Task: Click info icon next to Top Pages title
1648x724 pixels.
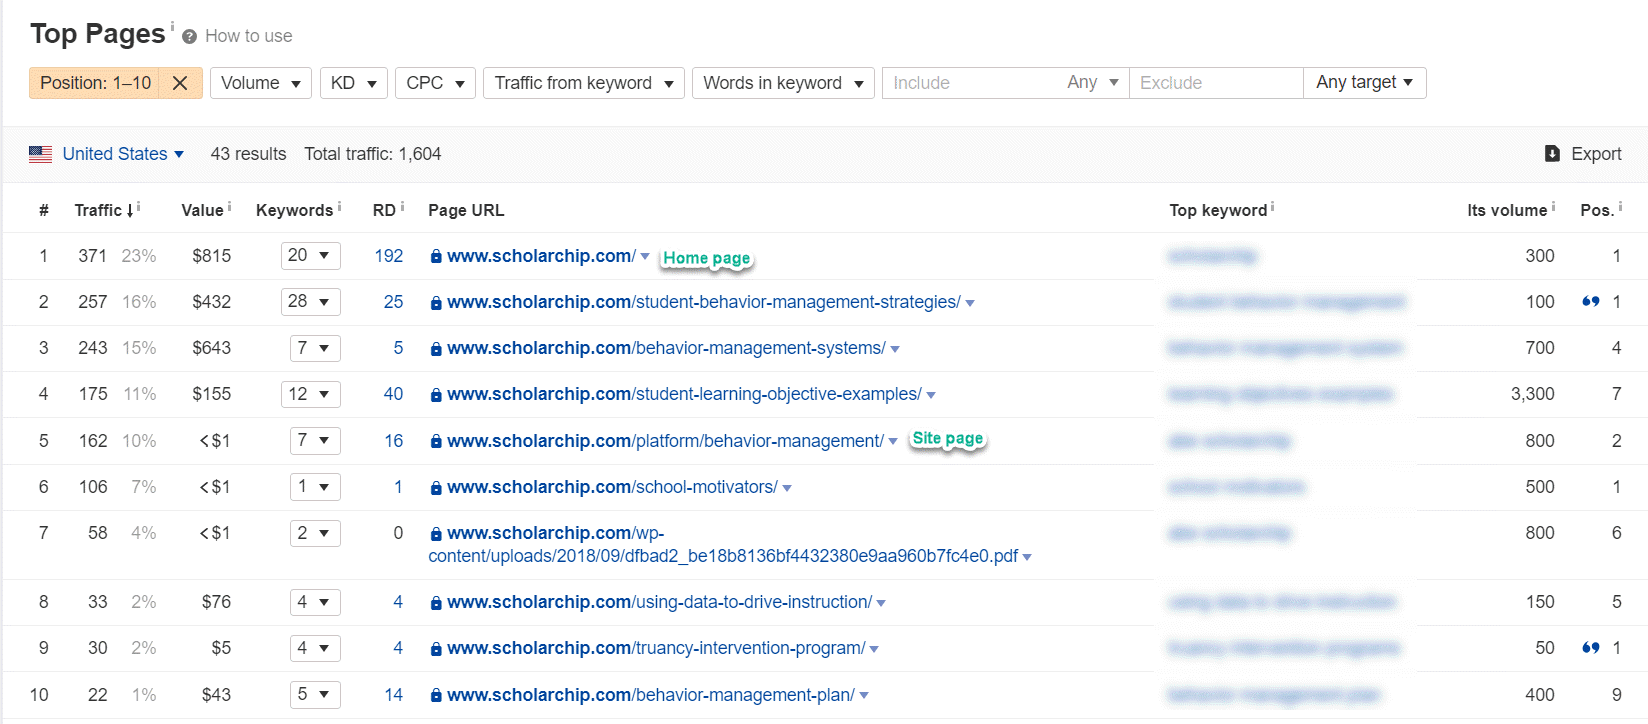Action: pyautogui.click(x=172, y=25)
